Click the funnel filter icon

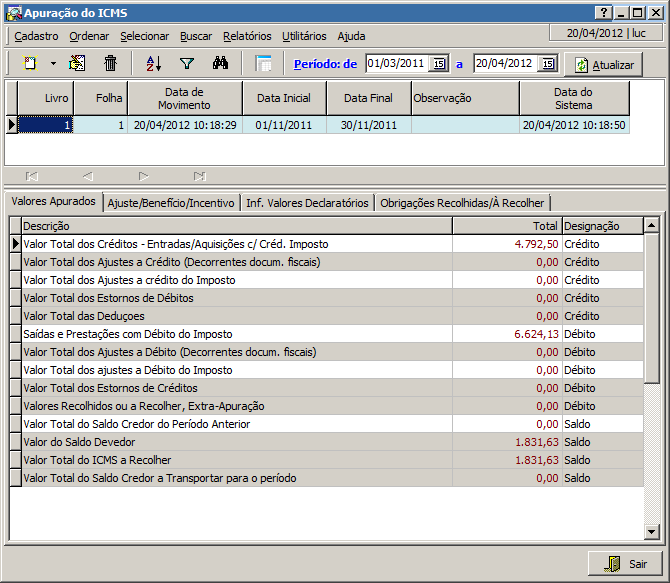186,63
